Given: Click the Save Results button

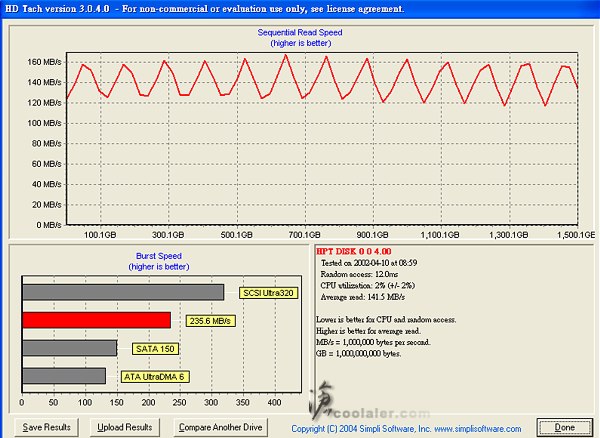Looking at the screenshot, I should [47, 427].
